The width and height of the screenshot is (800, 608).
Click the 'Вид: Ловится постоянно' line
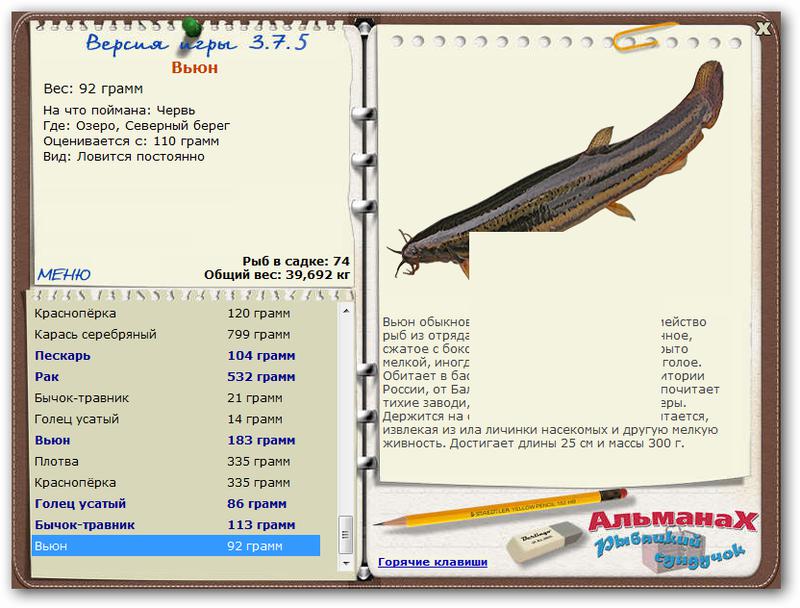[x=123, y=157]
